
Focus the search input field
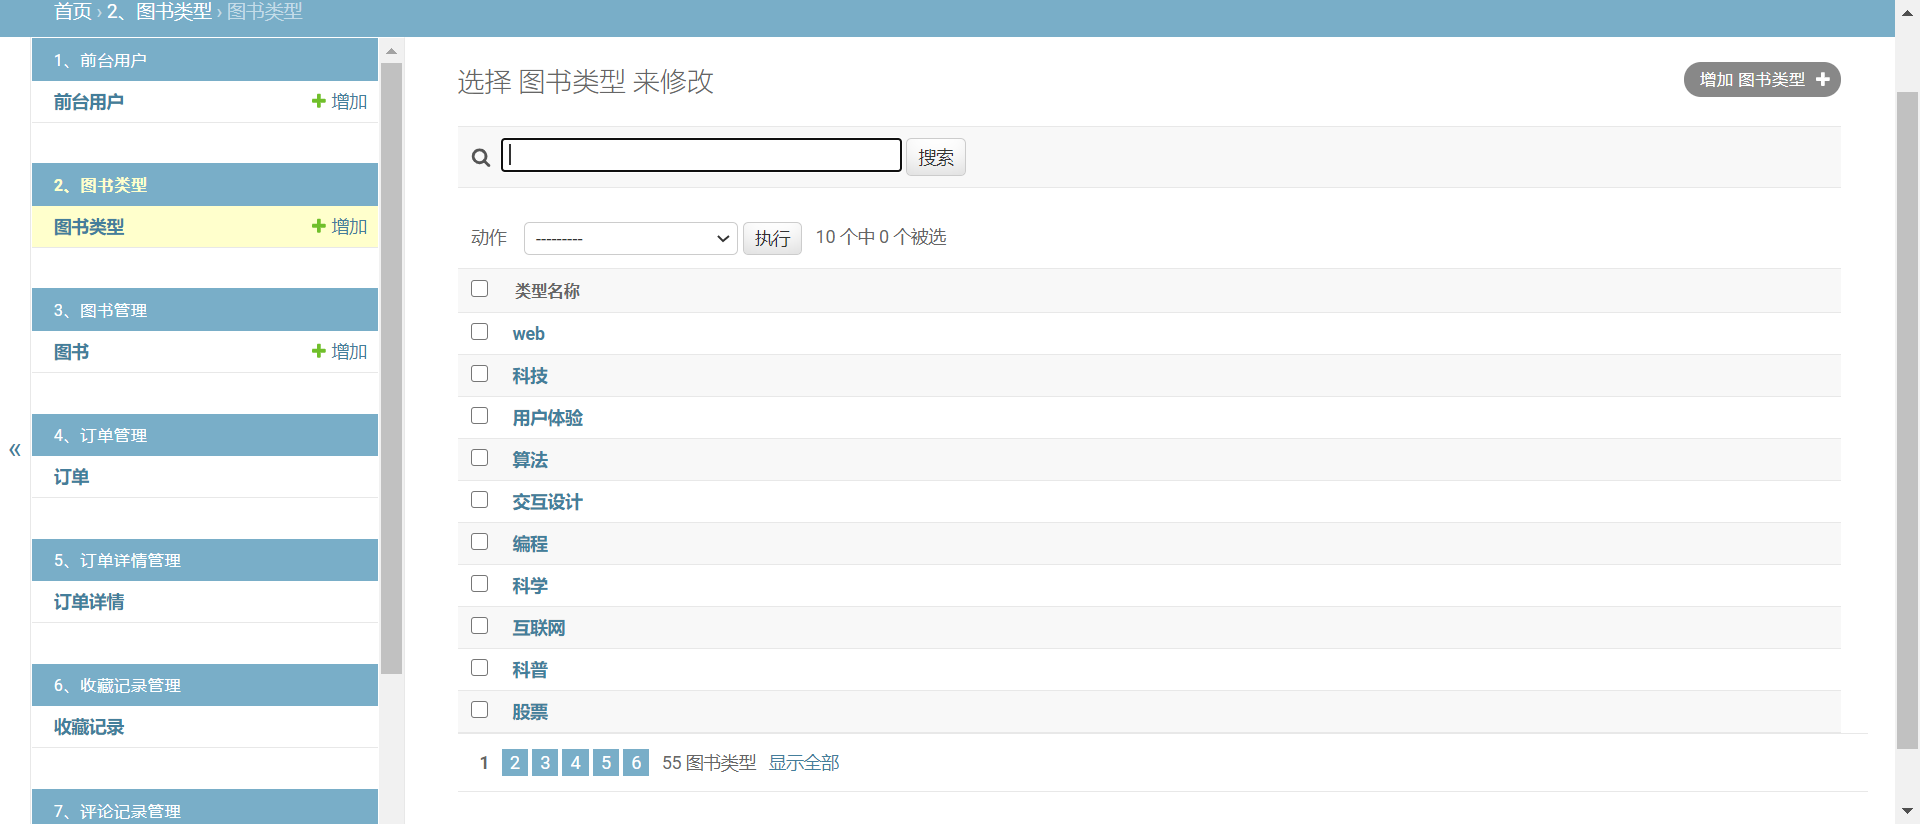tap(701, 155)
